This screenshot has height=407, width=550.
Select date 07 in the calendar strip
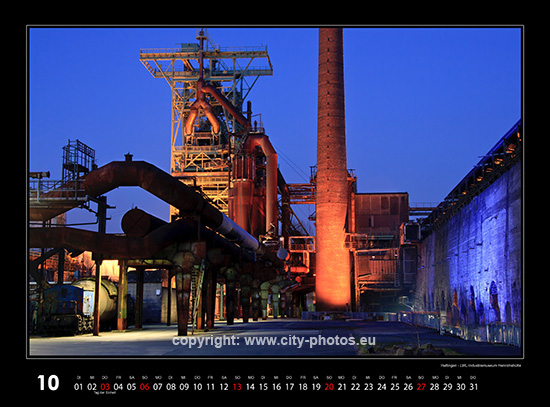[158, 387]
